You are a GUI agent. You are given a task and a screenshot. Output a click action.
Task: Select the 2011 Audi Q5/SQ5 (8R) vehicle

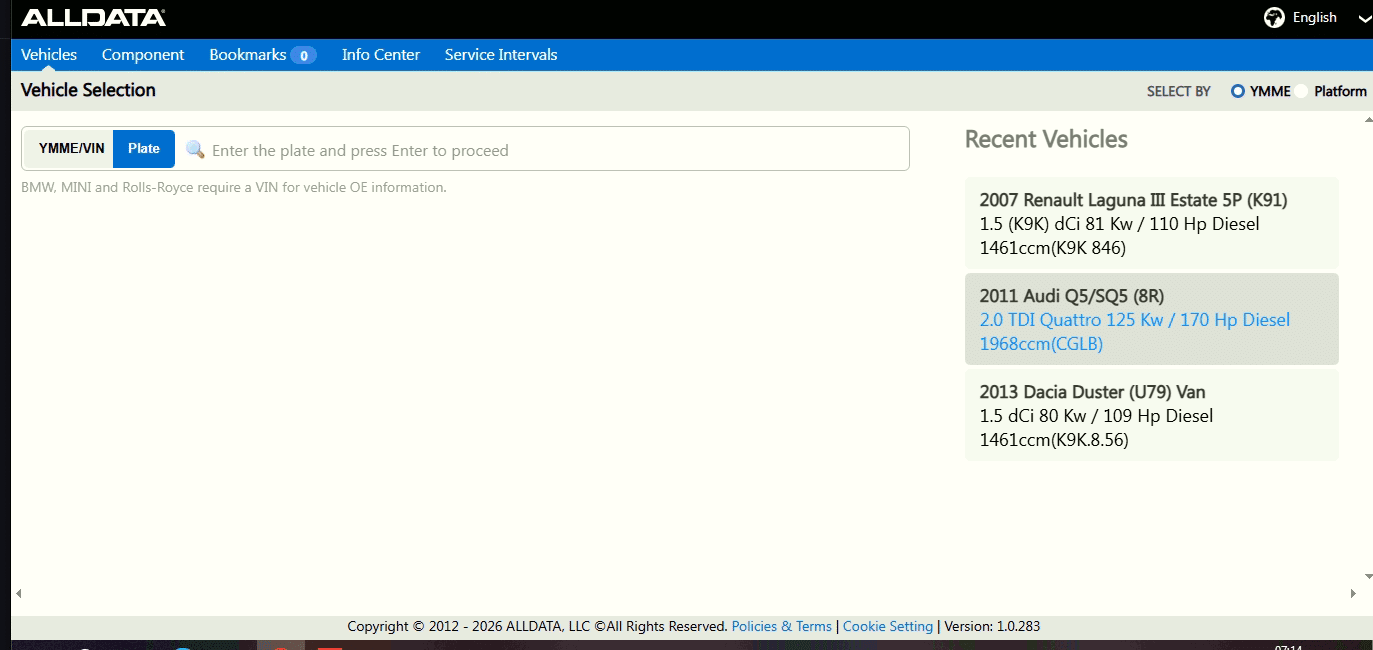(x=1151, y=319)
